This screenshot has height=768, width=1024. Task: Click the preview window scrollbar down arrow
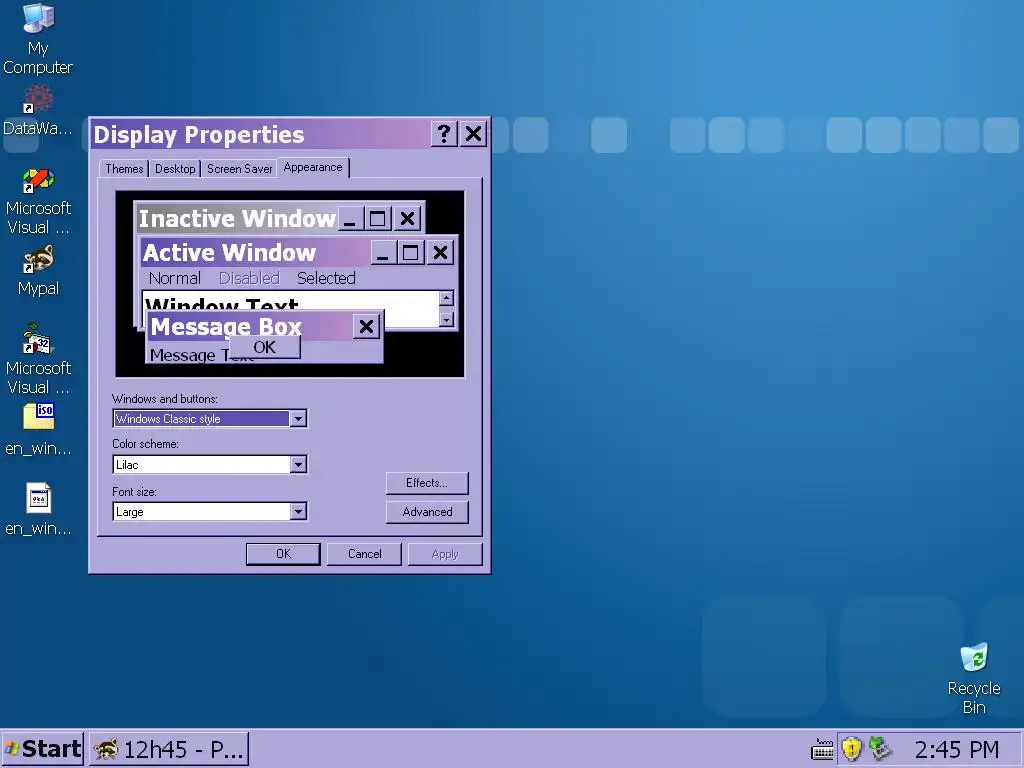447,319
